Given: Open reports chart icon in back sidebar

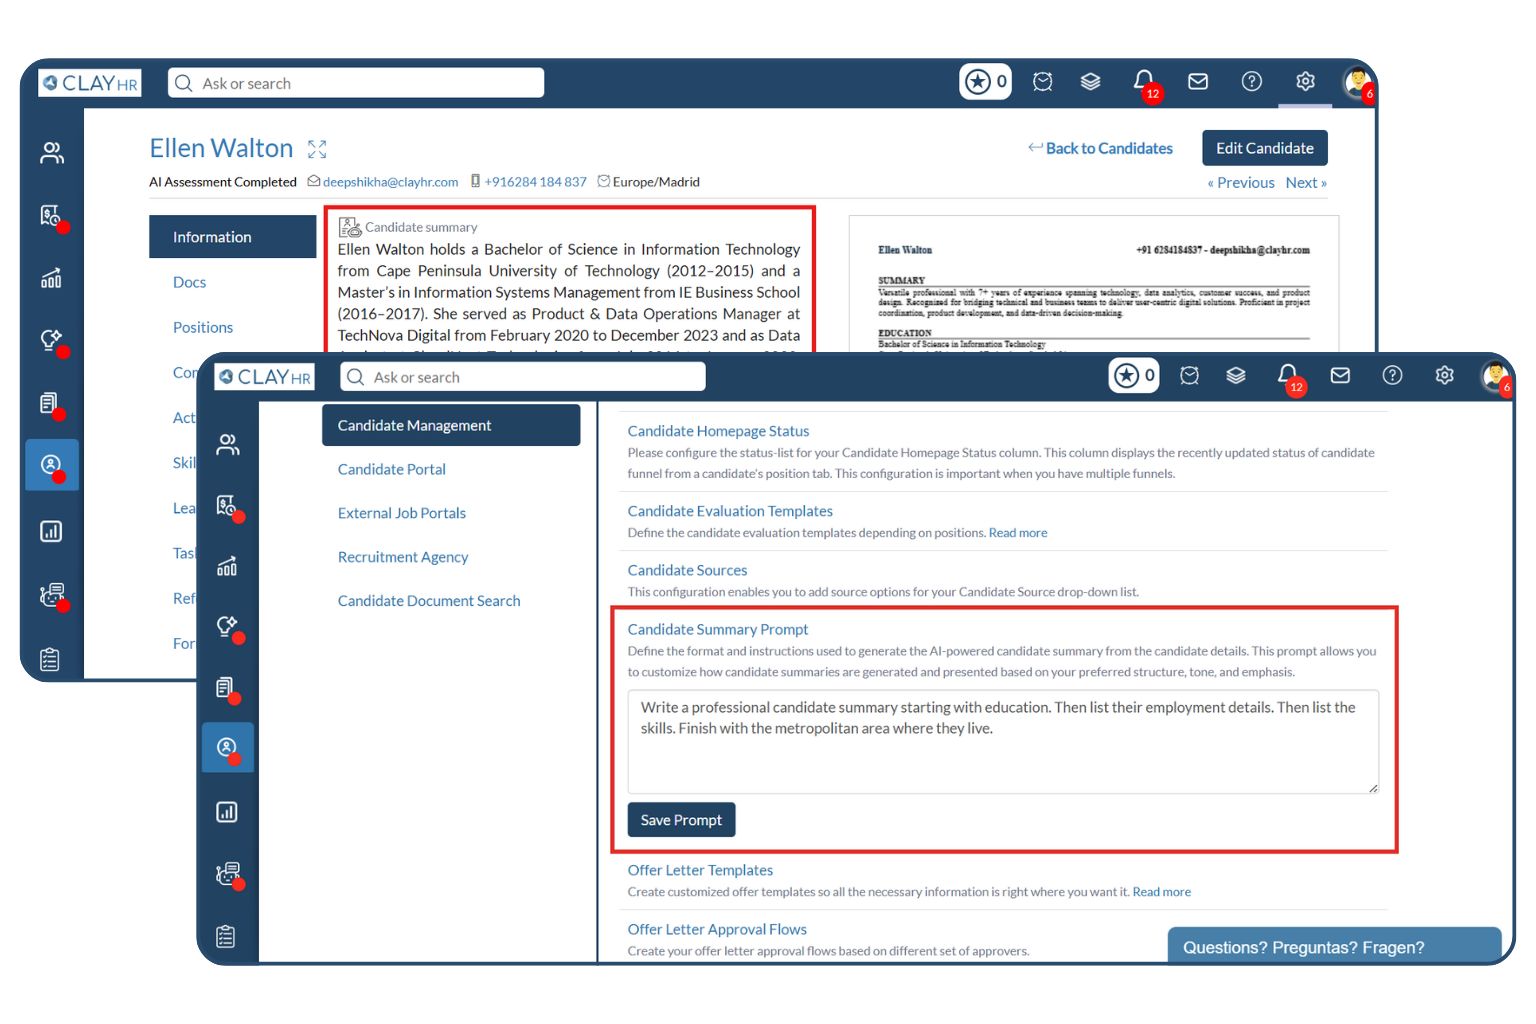Looking at the screenshot, I should 51,531.
